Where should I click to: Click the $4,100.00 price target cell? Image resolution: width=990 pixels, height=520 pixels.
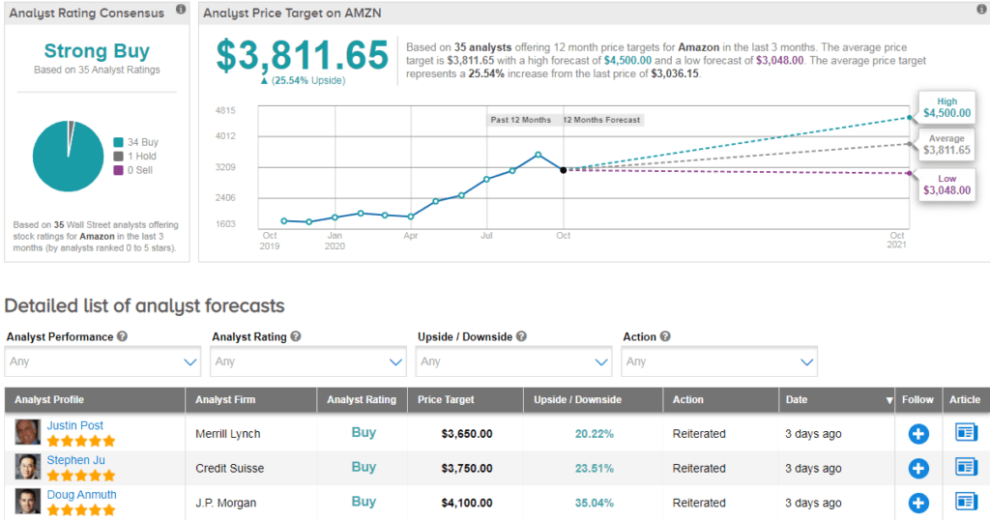pos(467,503)
